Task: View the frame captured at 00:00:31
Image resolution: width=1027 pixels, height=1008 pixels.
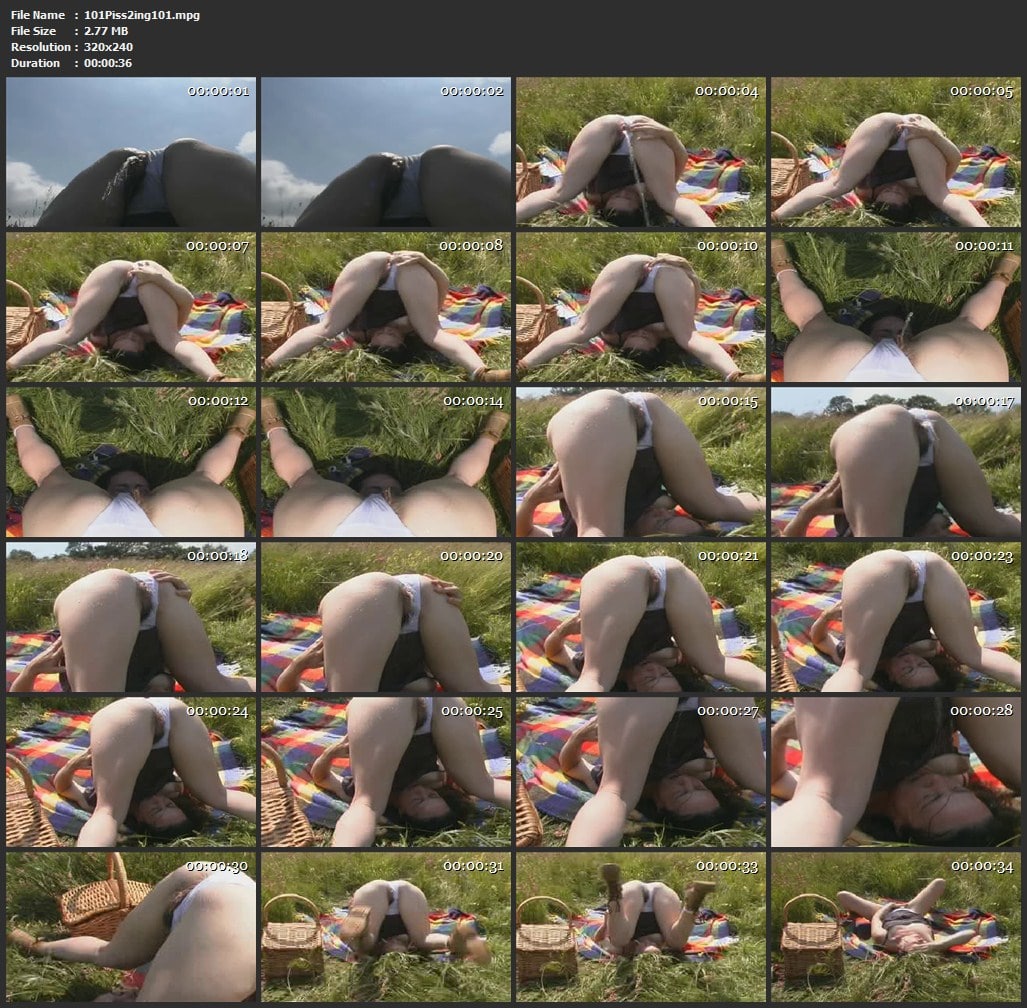Action: pos(386,927)
